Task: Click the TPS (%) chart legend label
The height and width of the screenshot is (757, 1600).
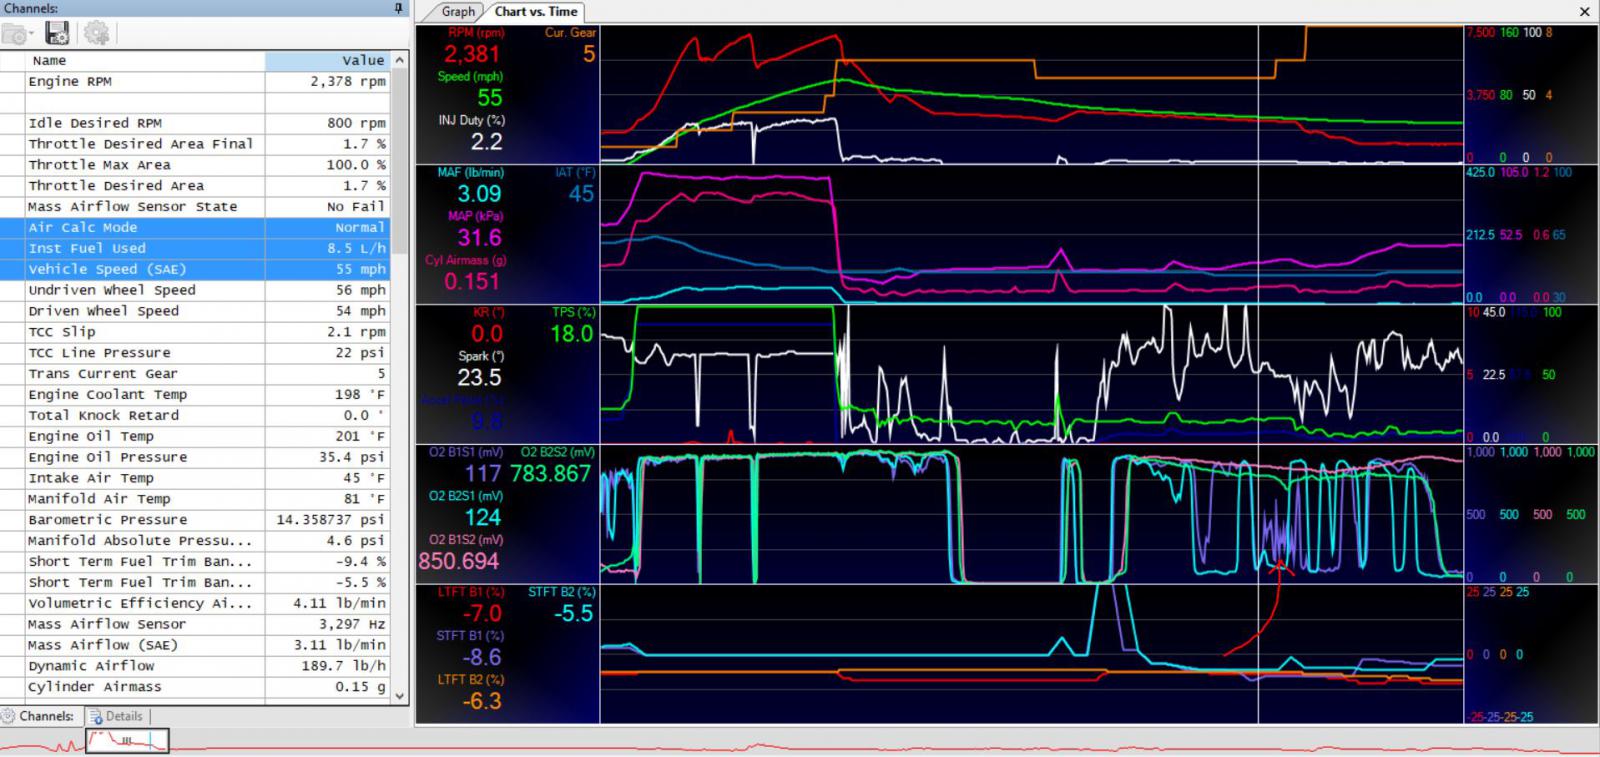Action: [573, 312]
